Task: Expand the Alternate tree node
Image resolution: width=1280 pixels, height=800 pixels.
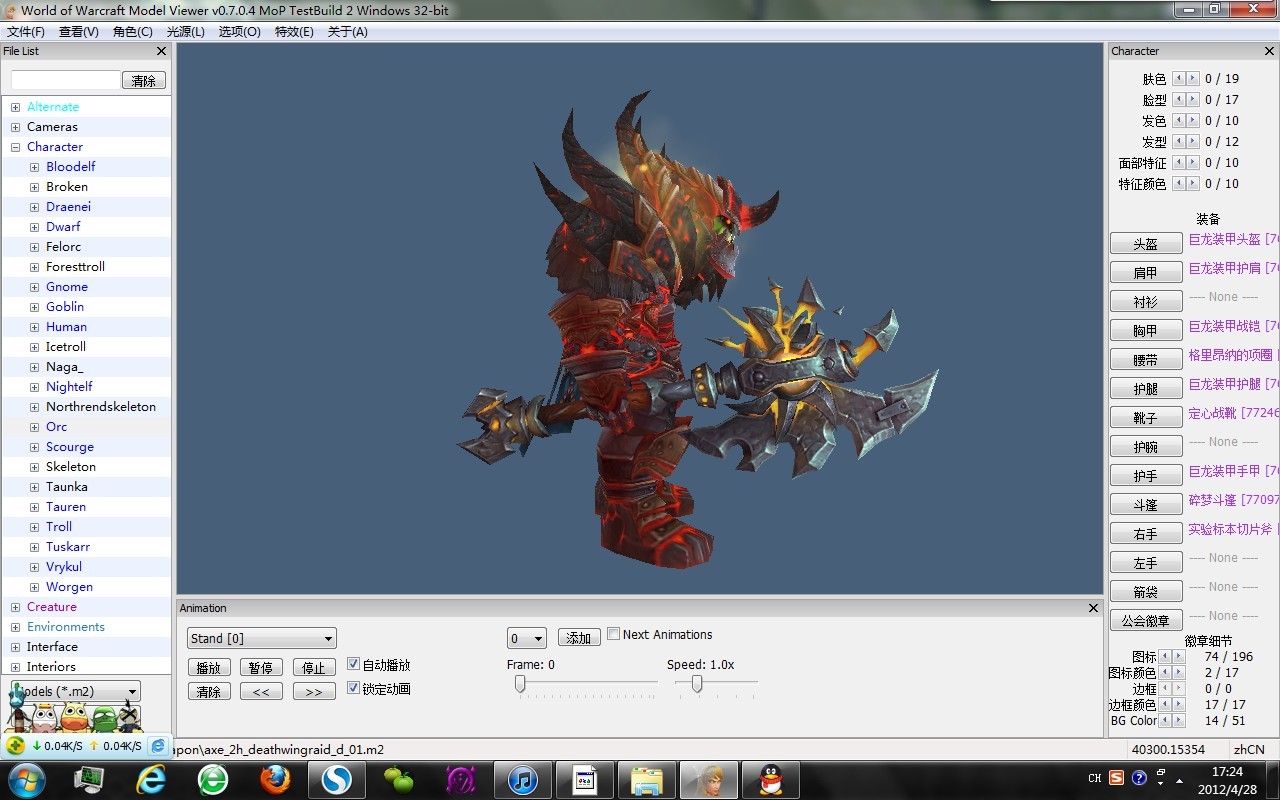Action: pyautogui.click(x=15, y=107)
